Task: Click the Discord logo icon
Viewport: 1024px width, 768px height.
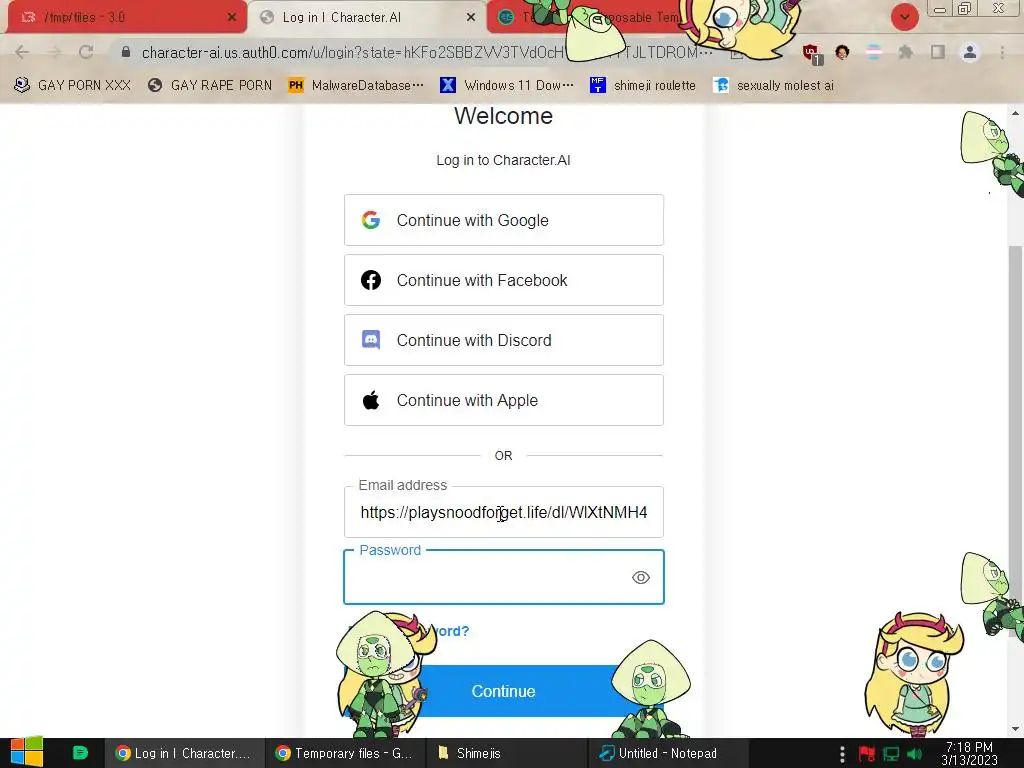Action: [x=371, y=340]
